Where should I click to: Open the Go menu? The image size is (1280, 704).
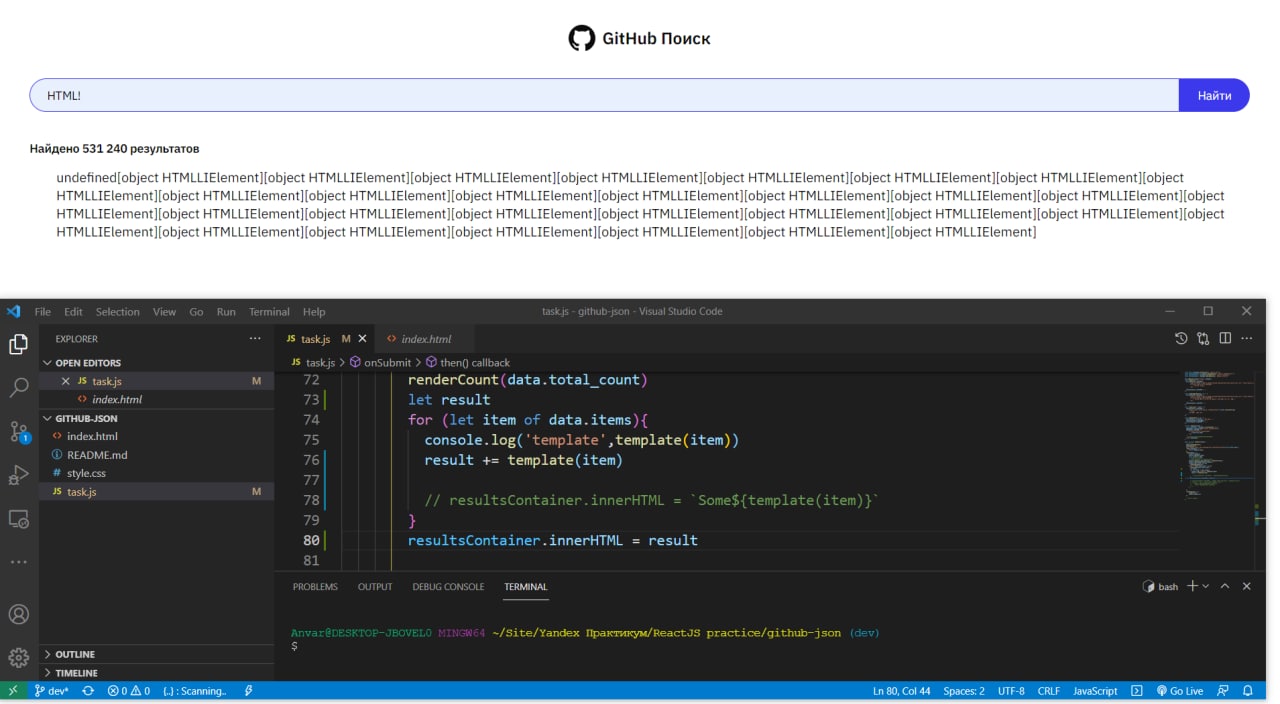click(x=196, y=311)
